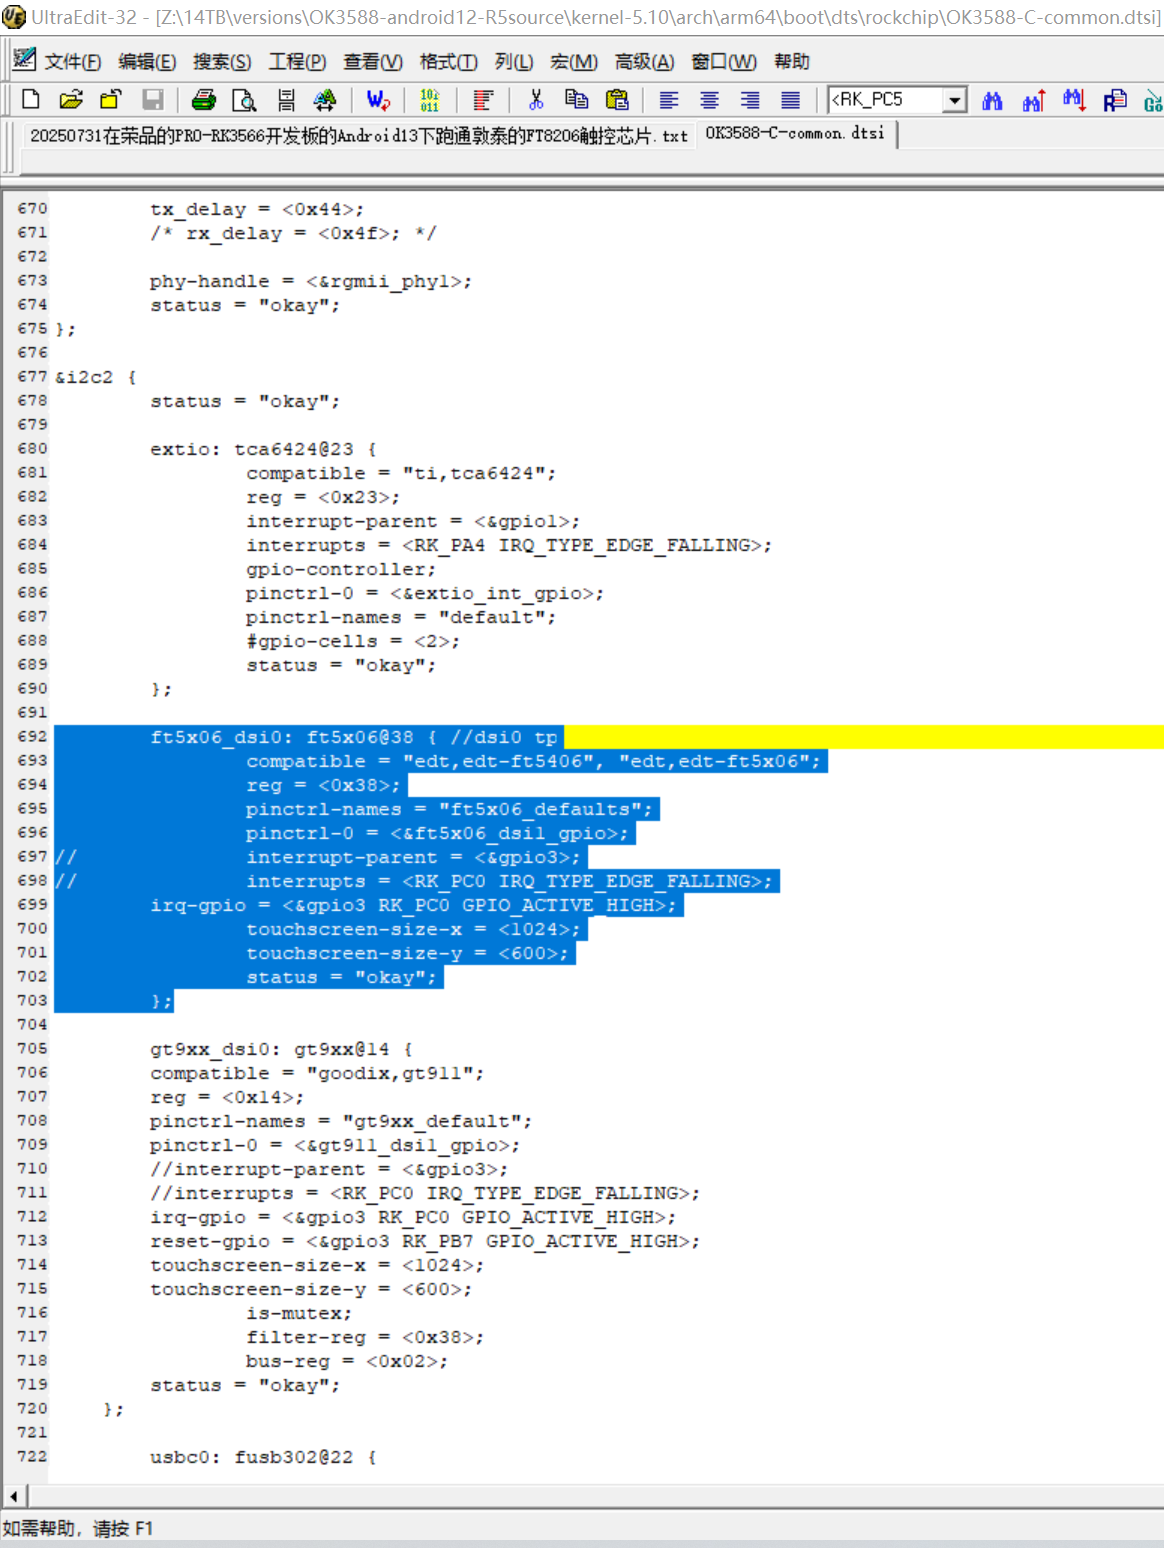Click the 'reset-gpio = <&gpio3 RK_PB7' line
This screenshot has width=1164, height=1548.
pos(425,1241)
